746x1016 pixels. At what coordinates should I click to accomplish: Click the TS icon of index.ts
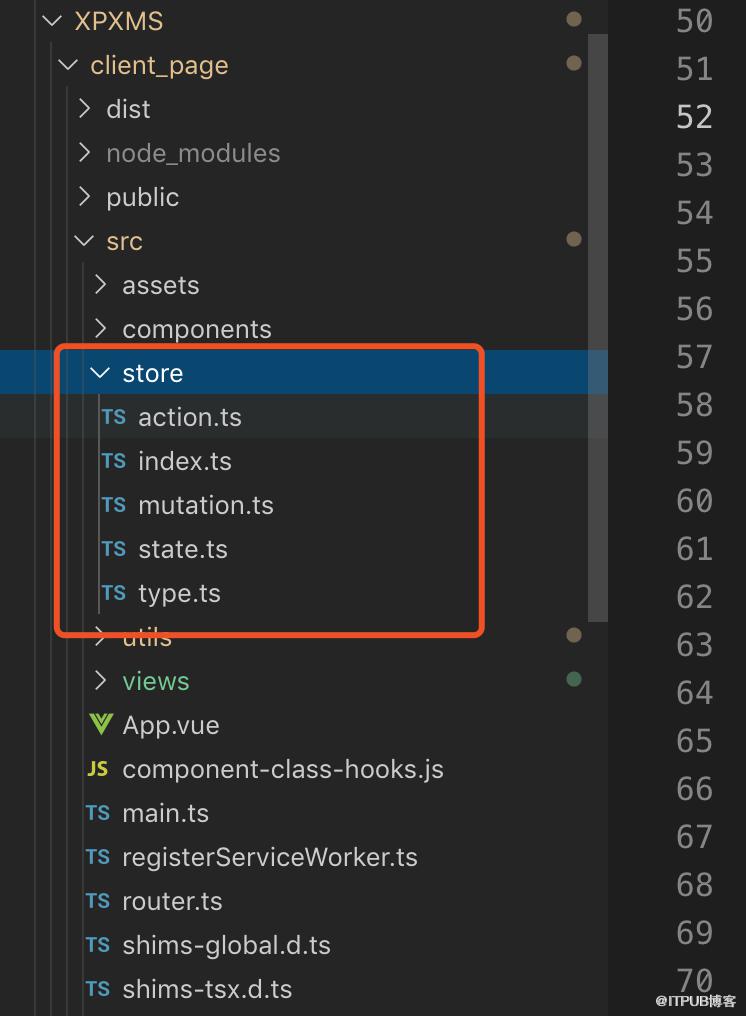pos(114,461)
